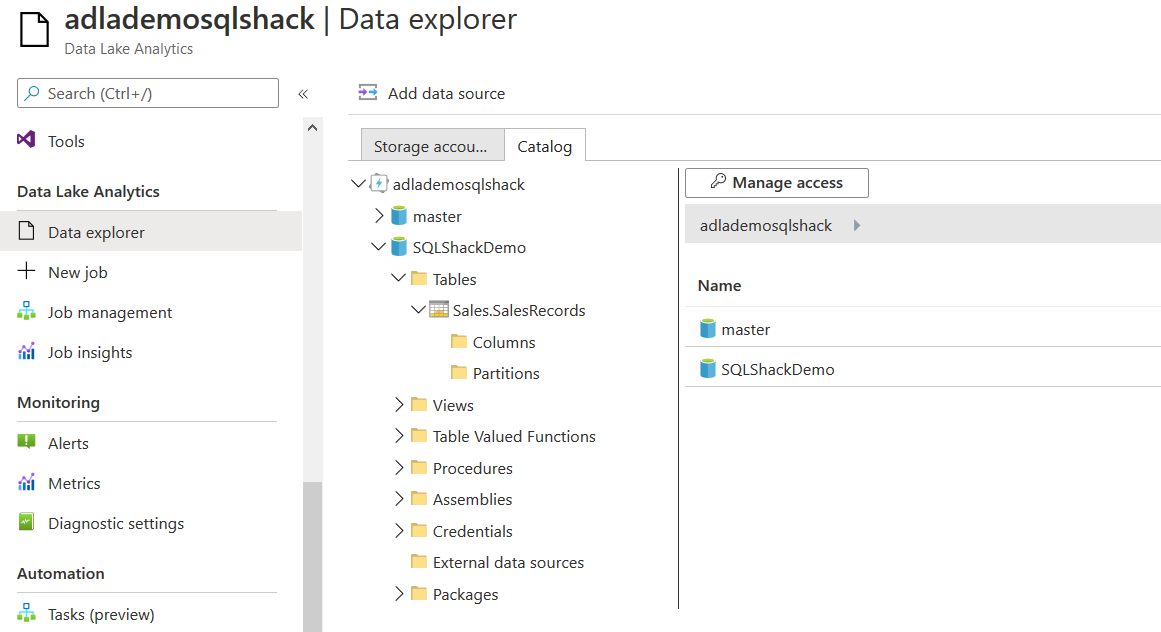The width and height of the screenshot is (1161, 632).
Task: Open Job insights chart icon
Action: click(x=27, y=352)
